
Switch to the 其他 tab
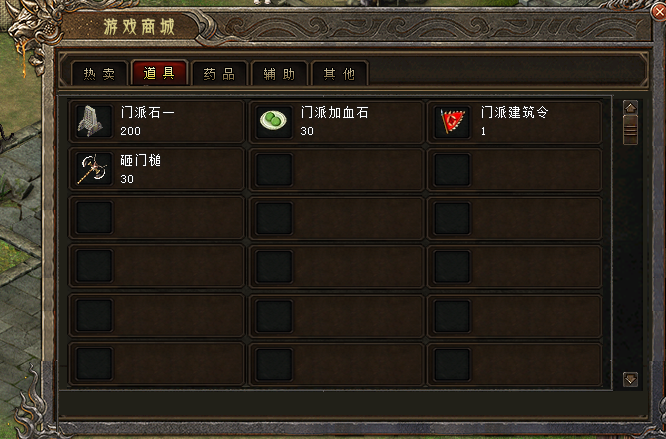[x=339, y=73]
